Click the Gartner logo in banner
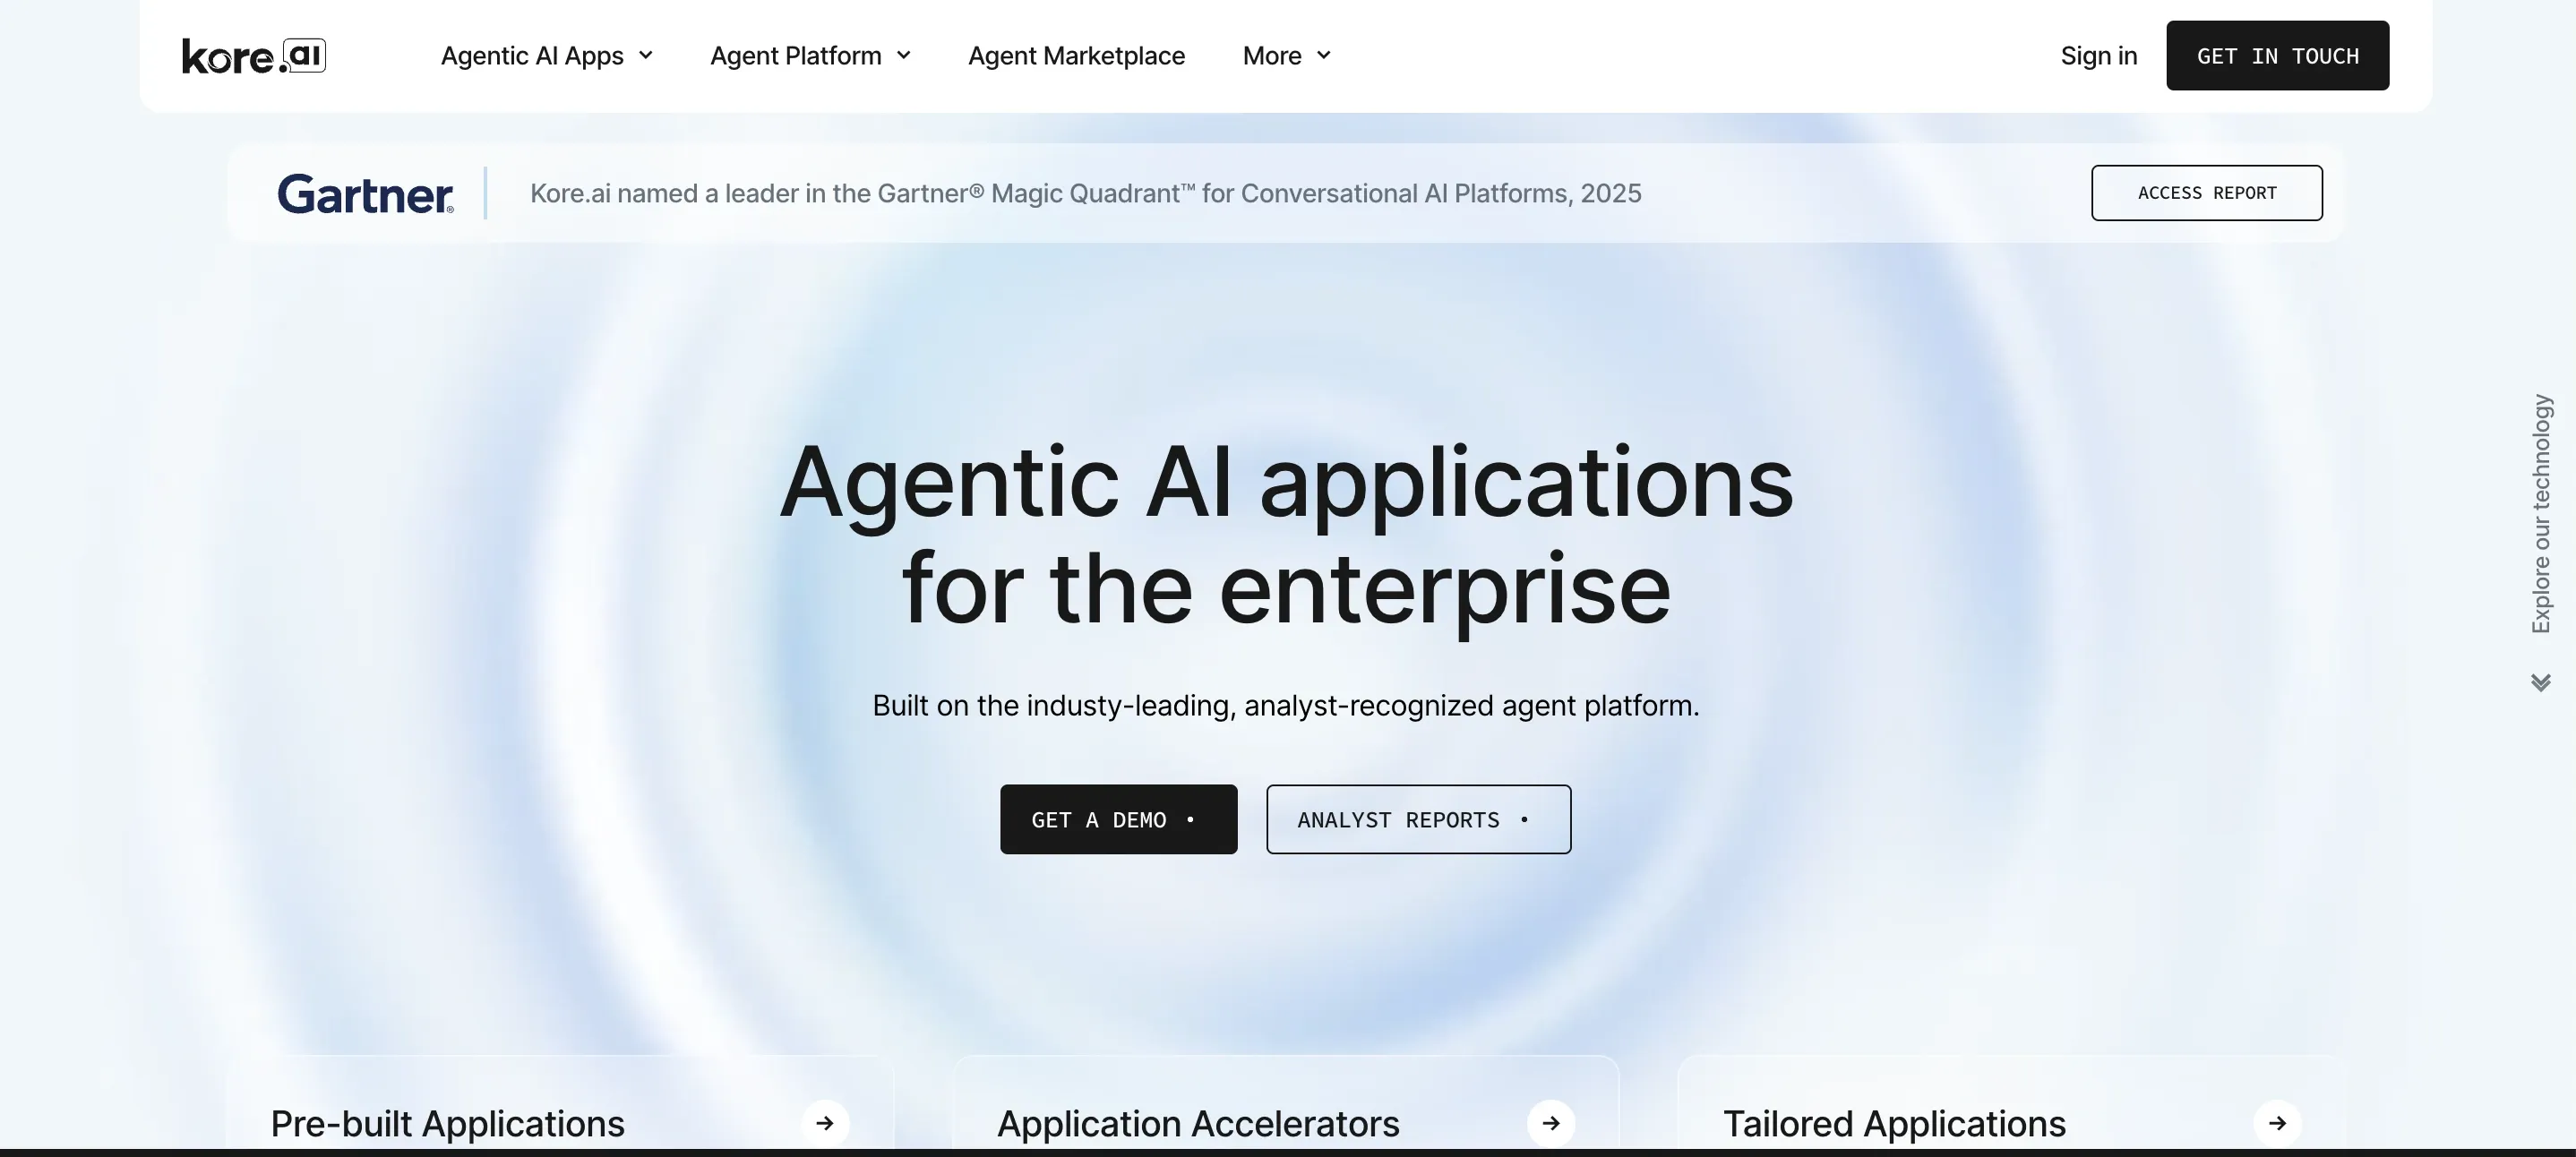This screenshot has width=2576, height=1157. tap(365, 193)
